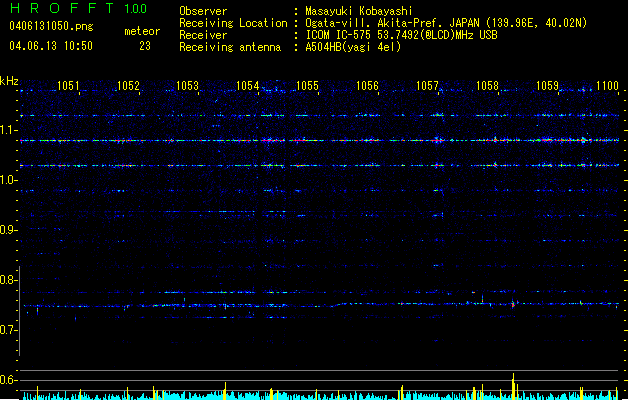
Task: Click the Receiving antenna label
Action: coord(230,47)
